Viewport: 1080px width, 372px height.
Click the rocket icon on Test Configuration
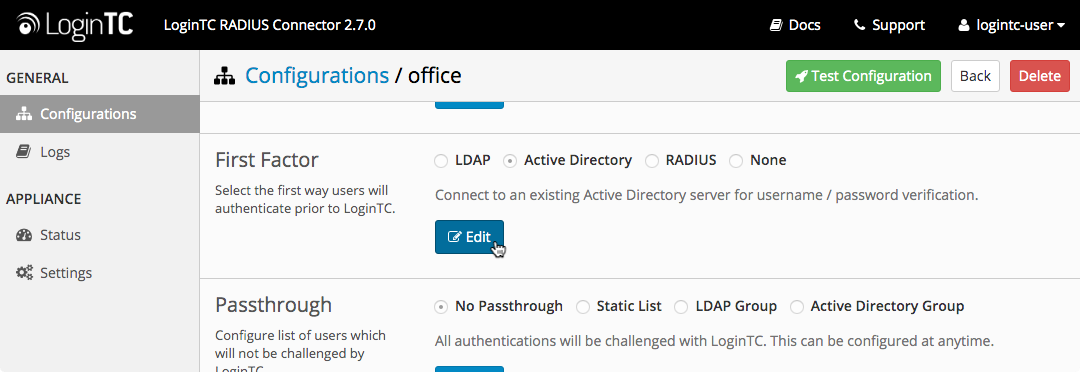[801, 76]
